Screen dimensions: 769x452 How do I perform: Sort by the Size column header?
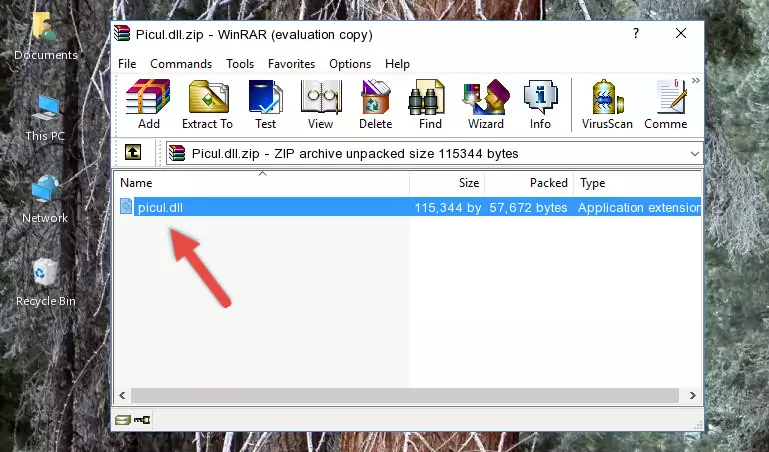(447, 183)
